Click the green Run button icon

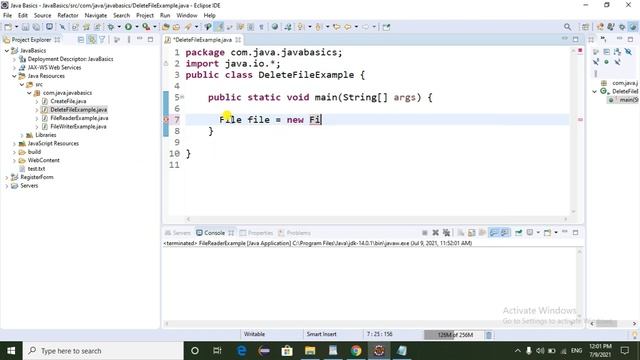pos(129,27)
